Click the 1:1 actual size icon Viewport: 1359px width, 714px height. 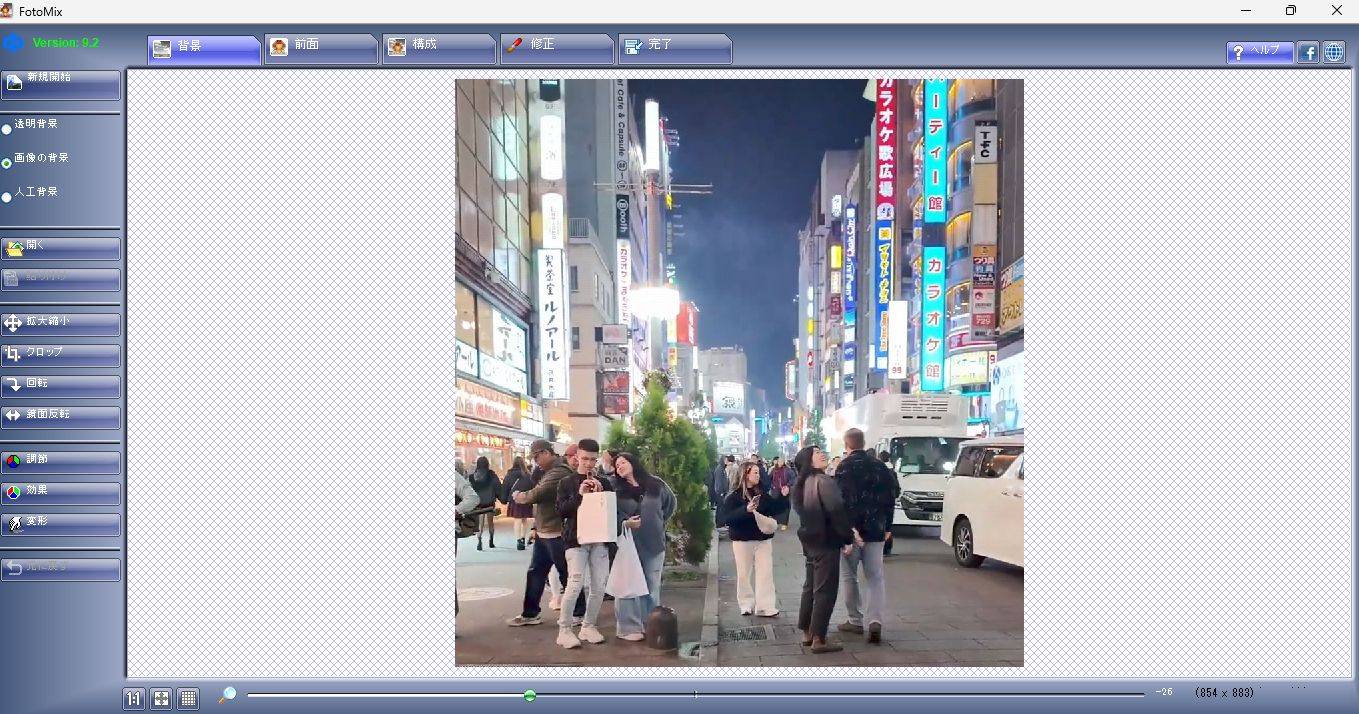[134, 699]
